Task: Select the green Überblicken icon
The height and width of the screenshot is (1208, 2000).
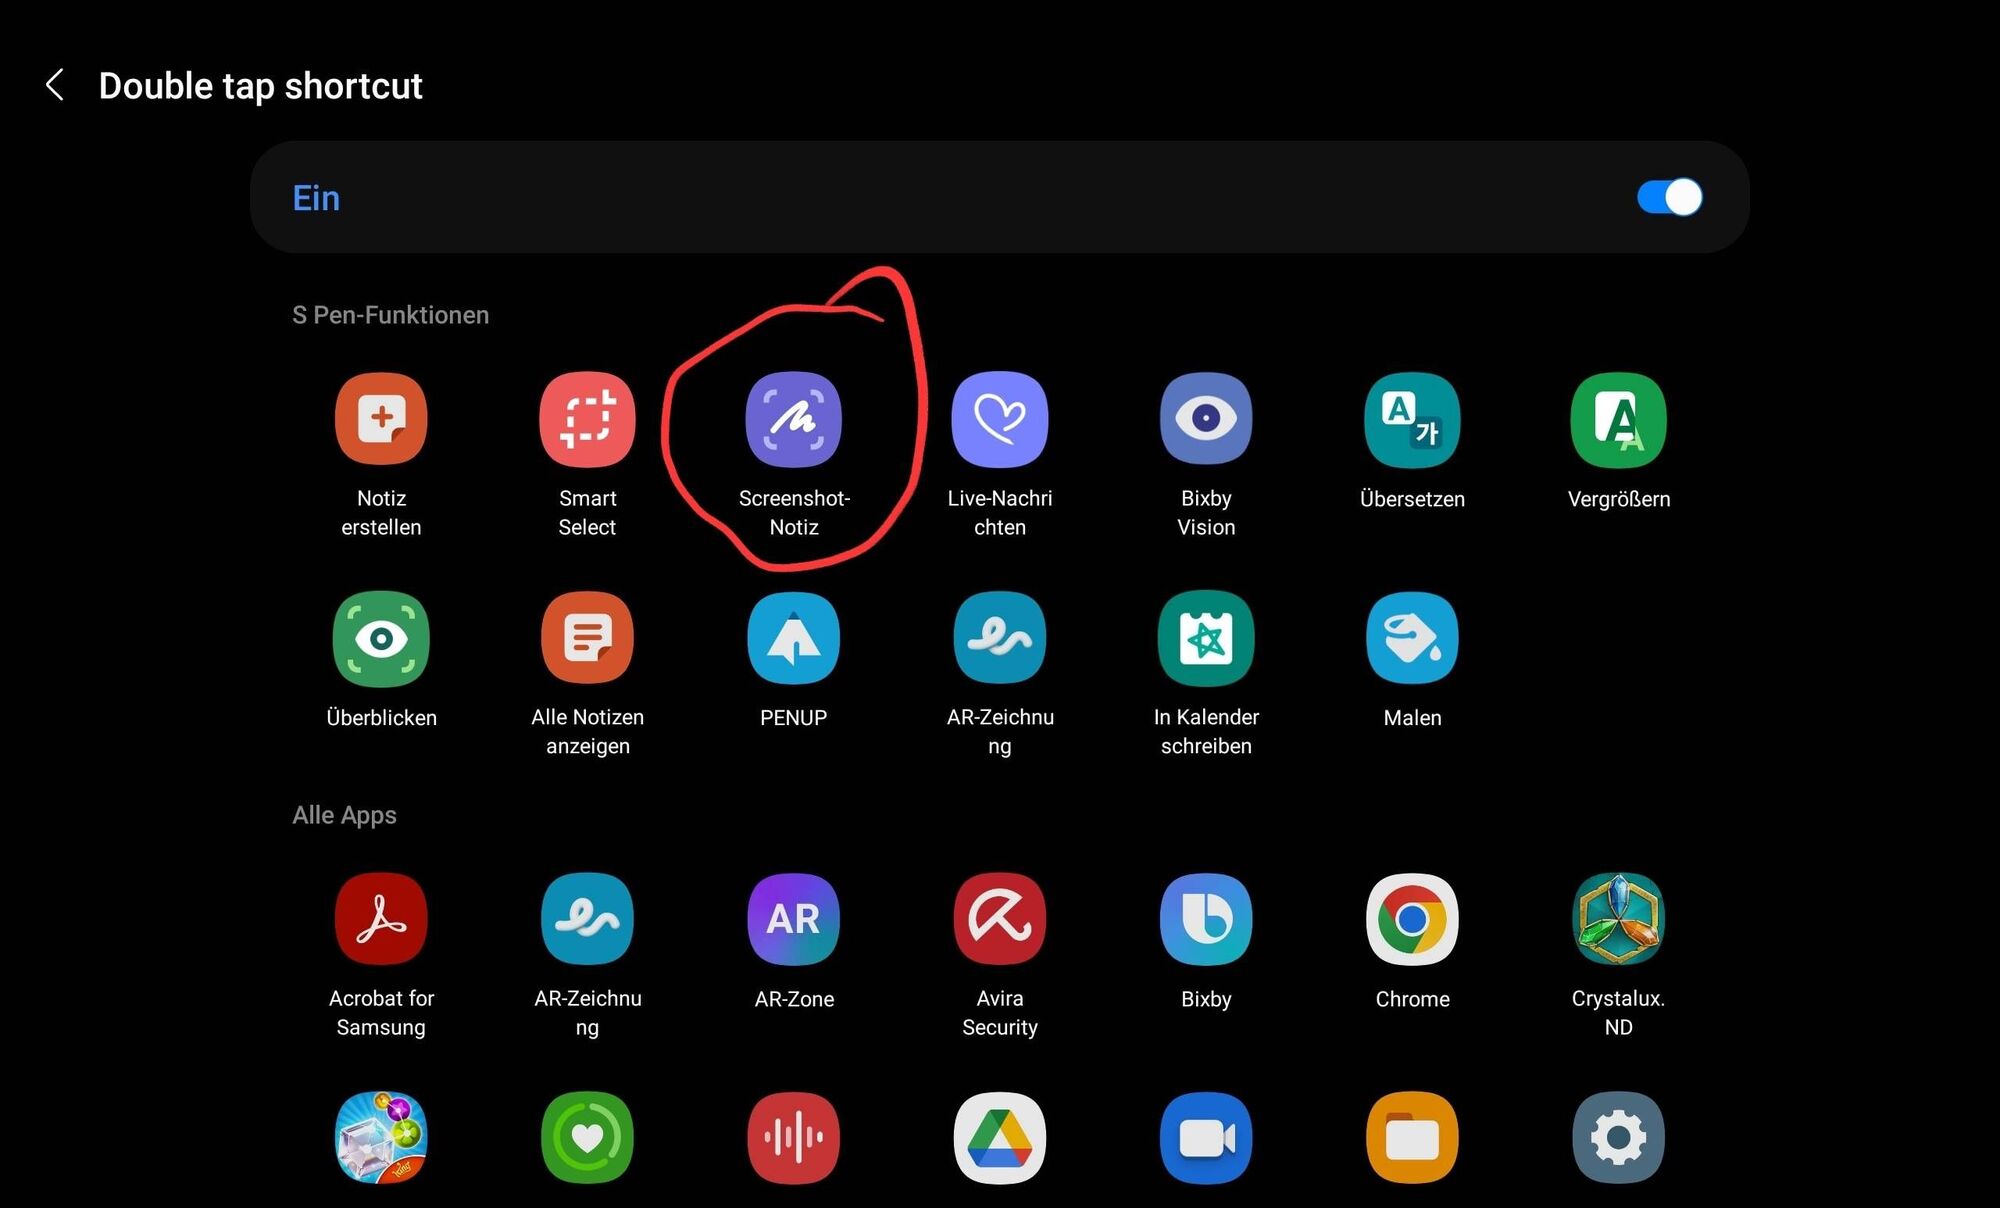Action: pyautogui.click(x=381, y=638)
